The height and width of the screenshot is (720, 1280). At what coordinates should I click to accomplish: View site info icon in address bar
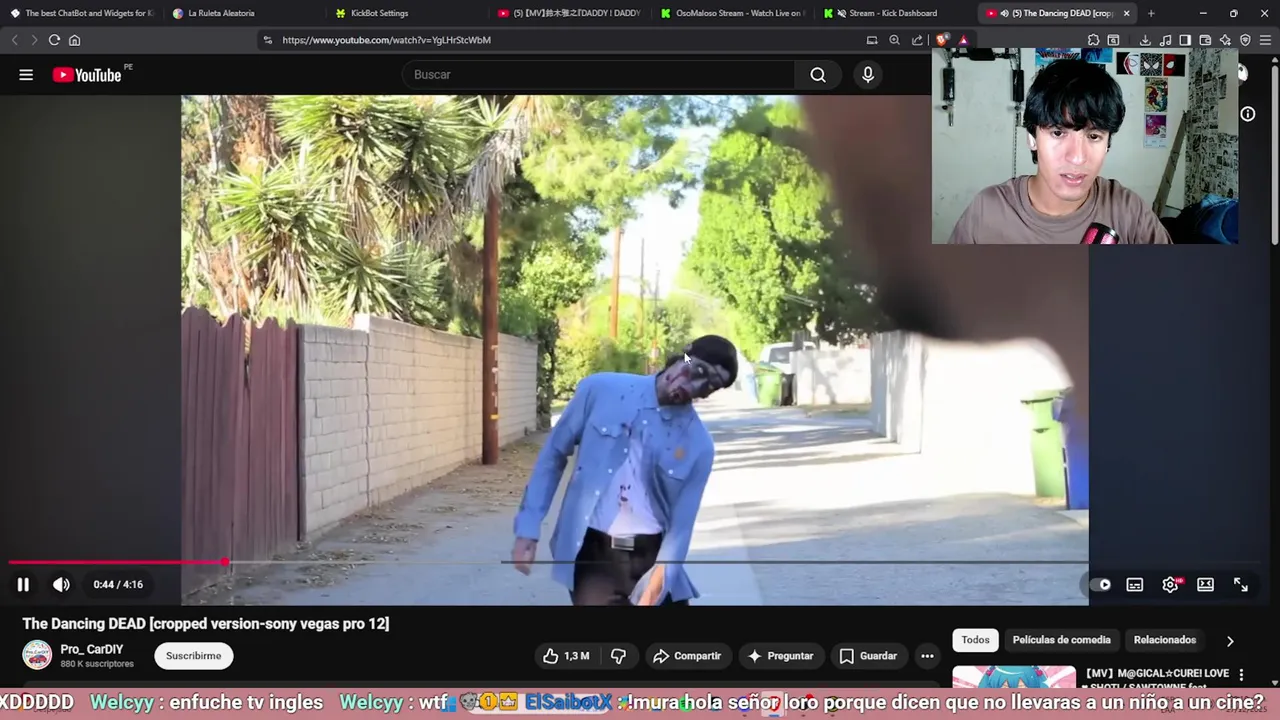click(x=267, y=40)
